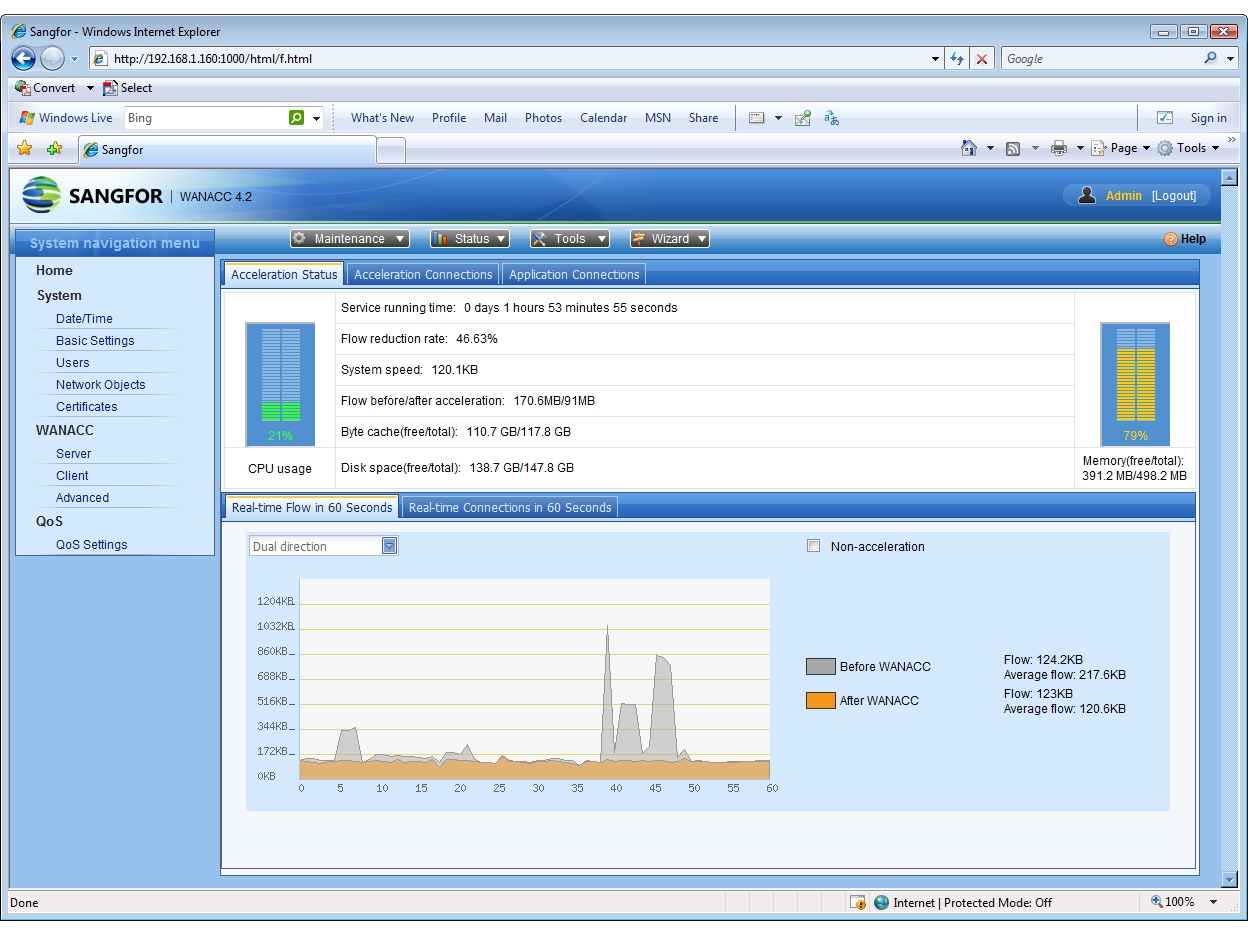
Task: Open Basic Settings in navigation menu
Action: coord(95,340)
